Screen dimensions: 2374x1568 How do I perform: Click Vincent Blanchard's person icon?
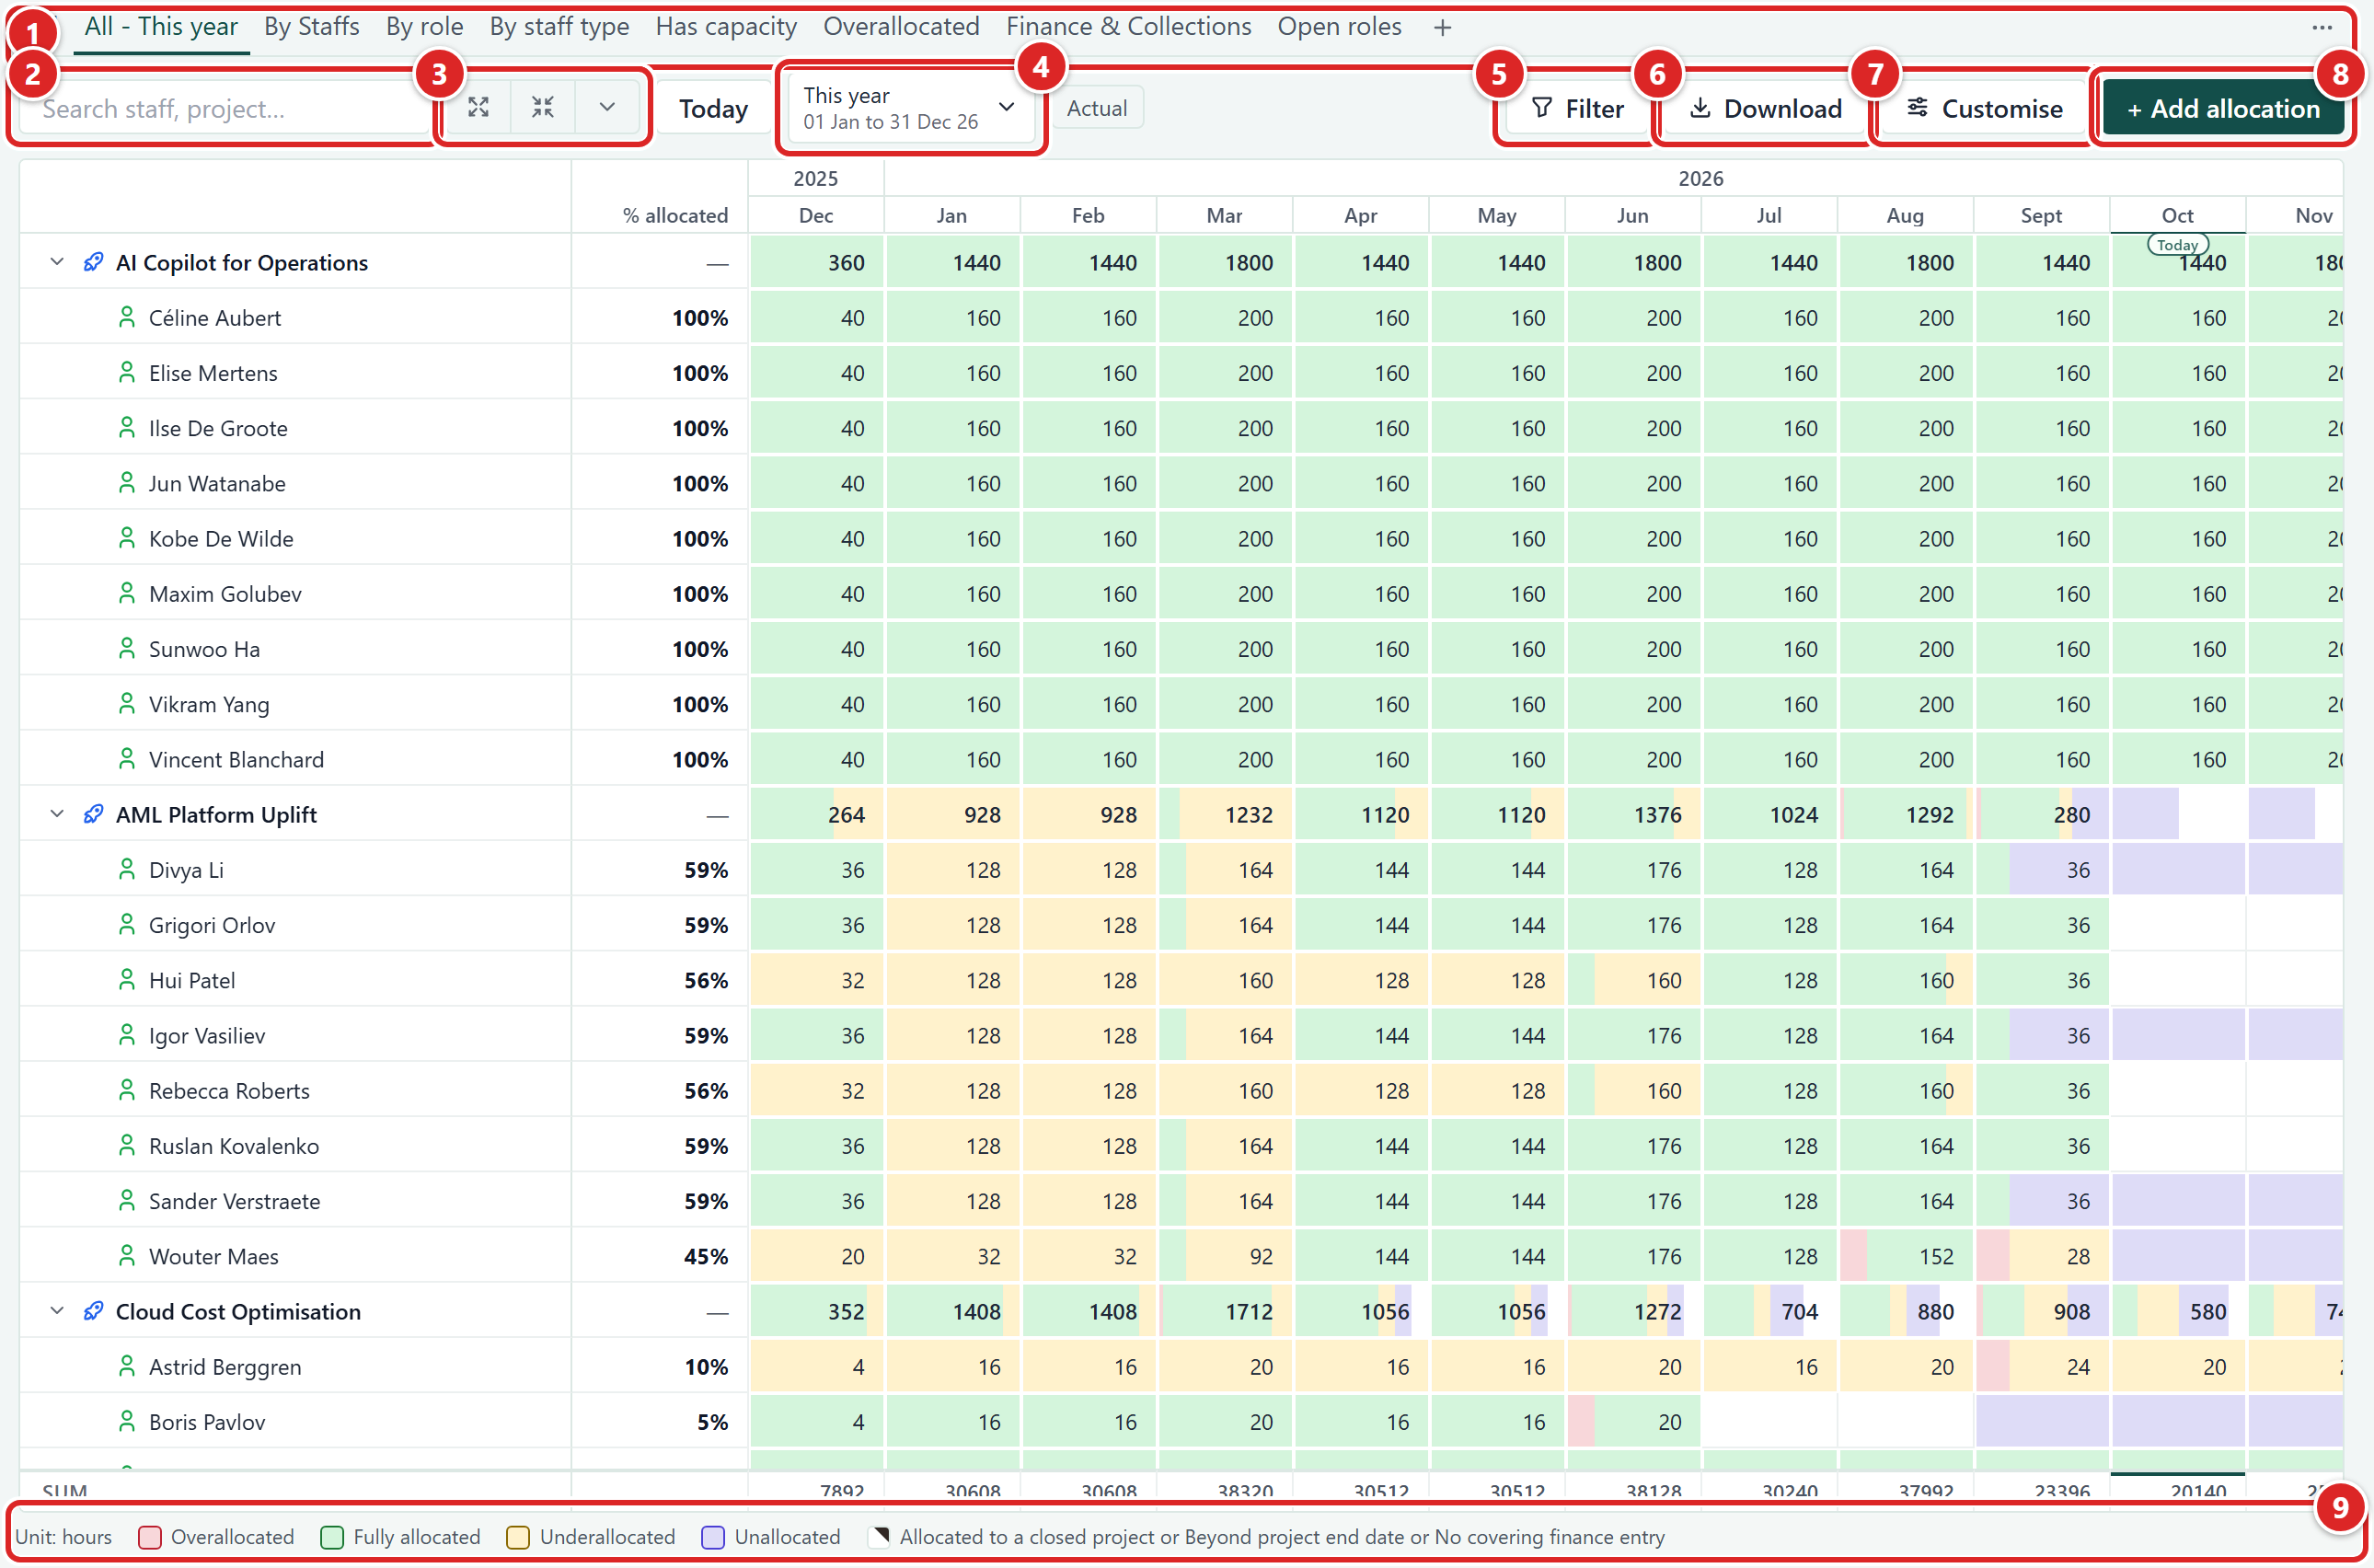[x=127, y=759]
